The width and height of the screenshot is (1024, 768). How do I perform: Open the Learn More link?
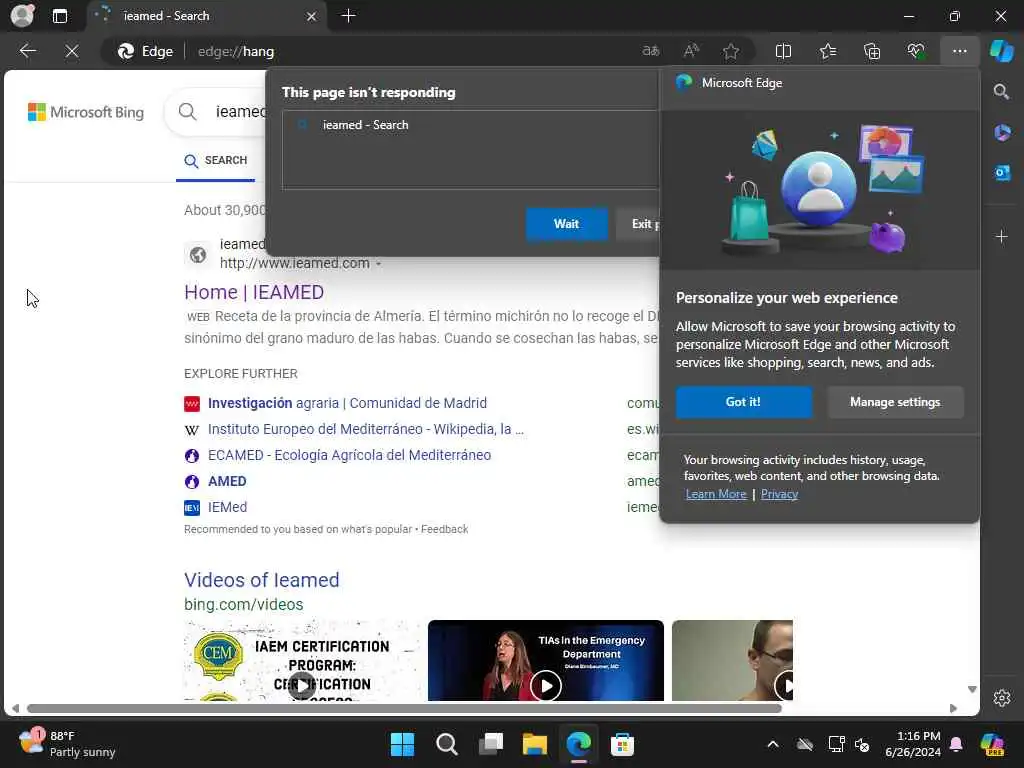(x=716, y=494)
